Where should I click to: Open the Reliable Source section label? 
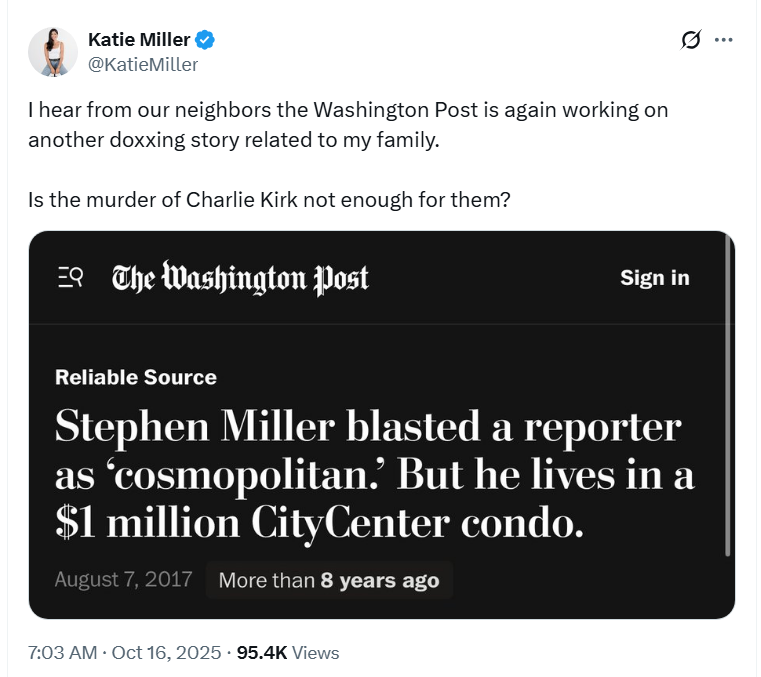(x=136, y=377)
